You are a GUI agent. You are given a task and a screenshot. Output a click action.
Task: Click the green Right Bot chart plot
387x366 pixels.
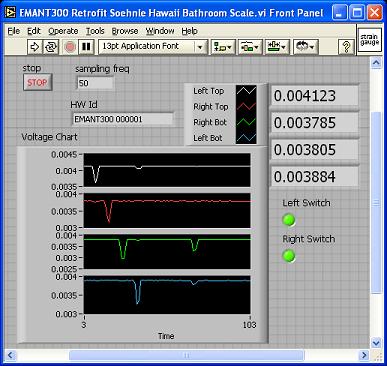[x=167, y=252]
